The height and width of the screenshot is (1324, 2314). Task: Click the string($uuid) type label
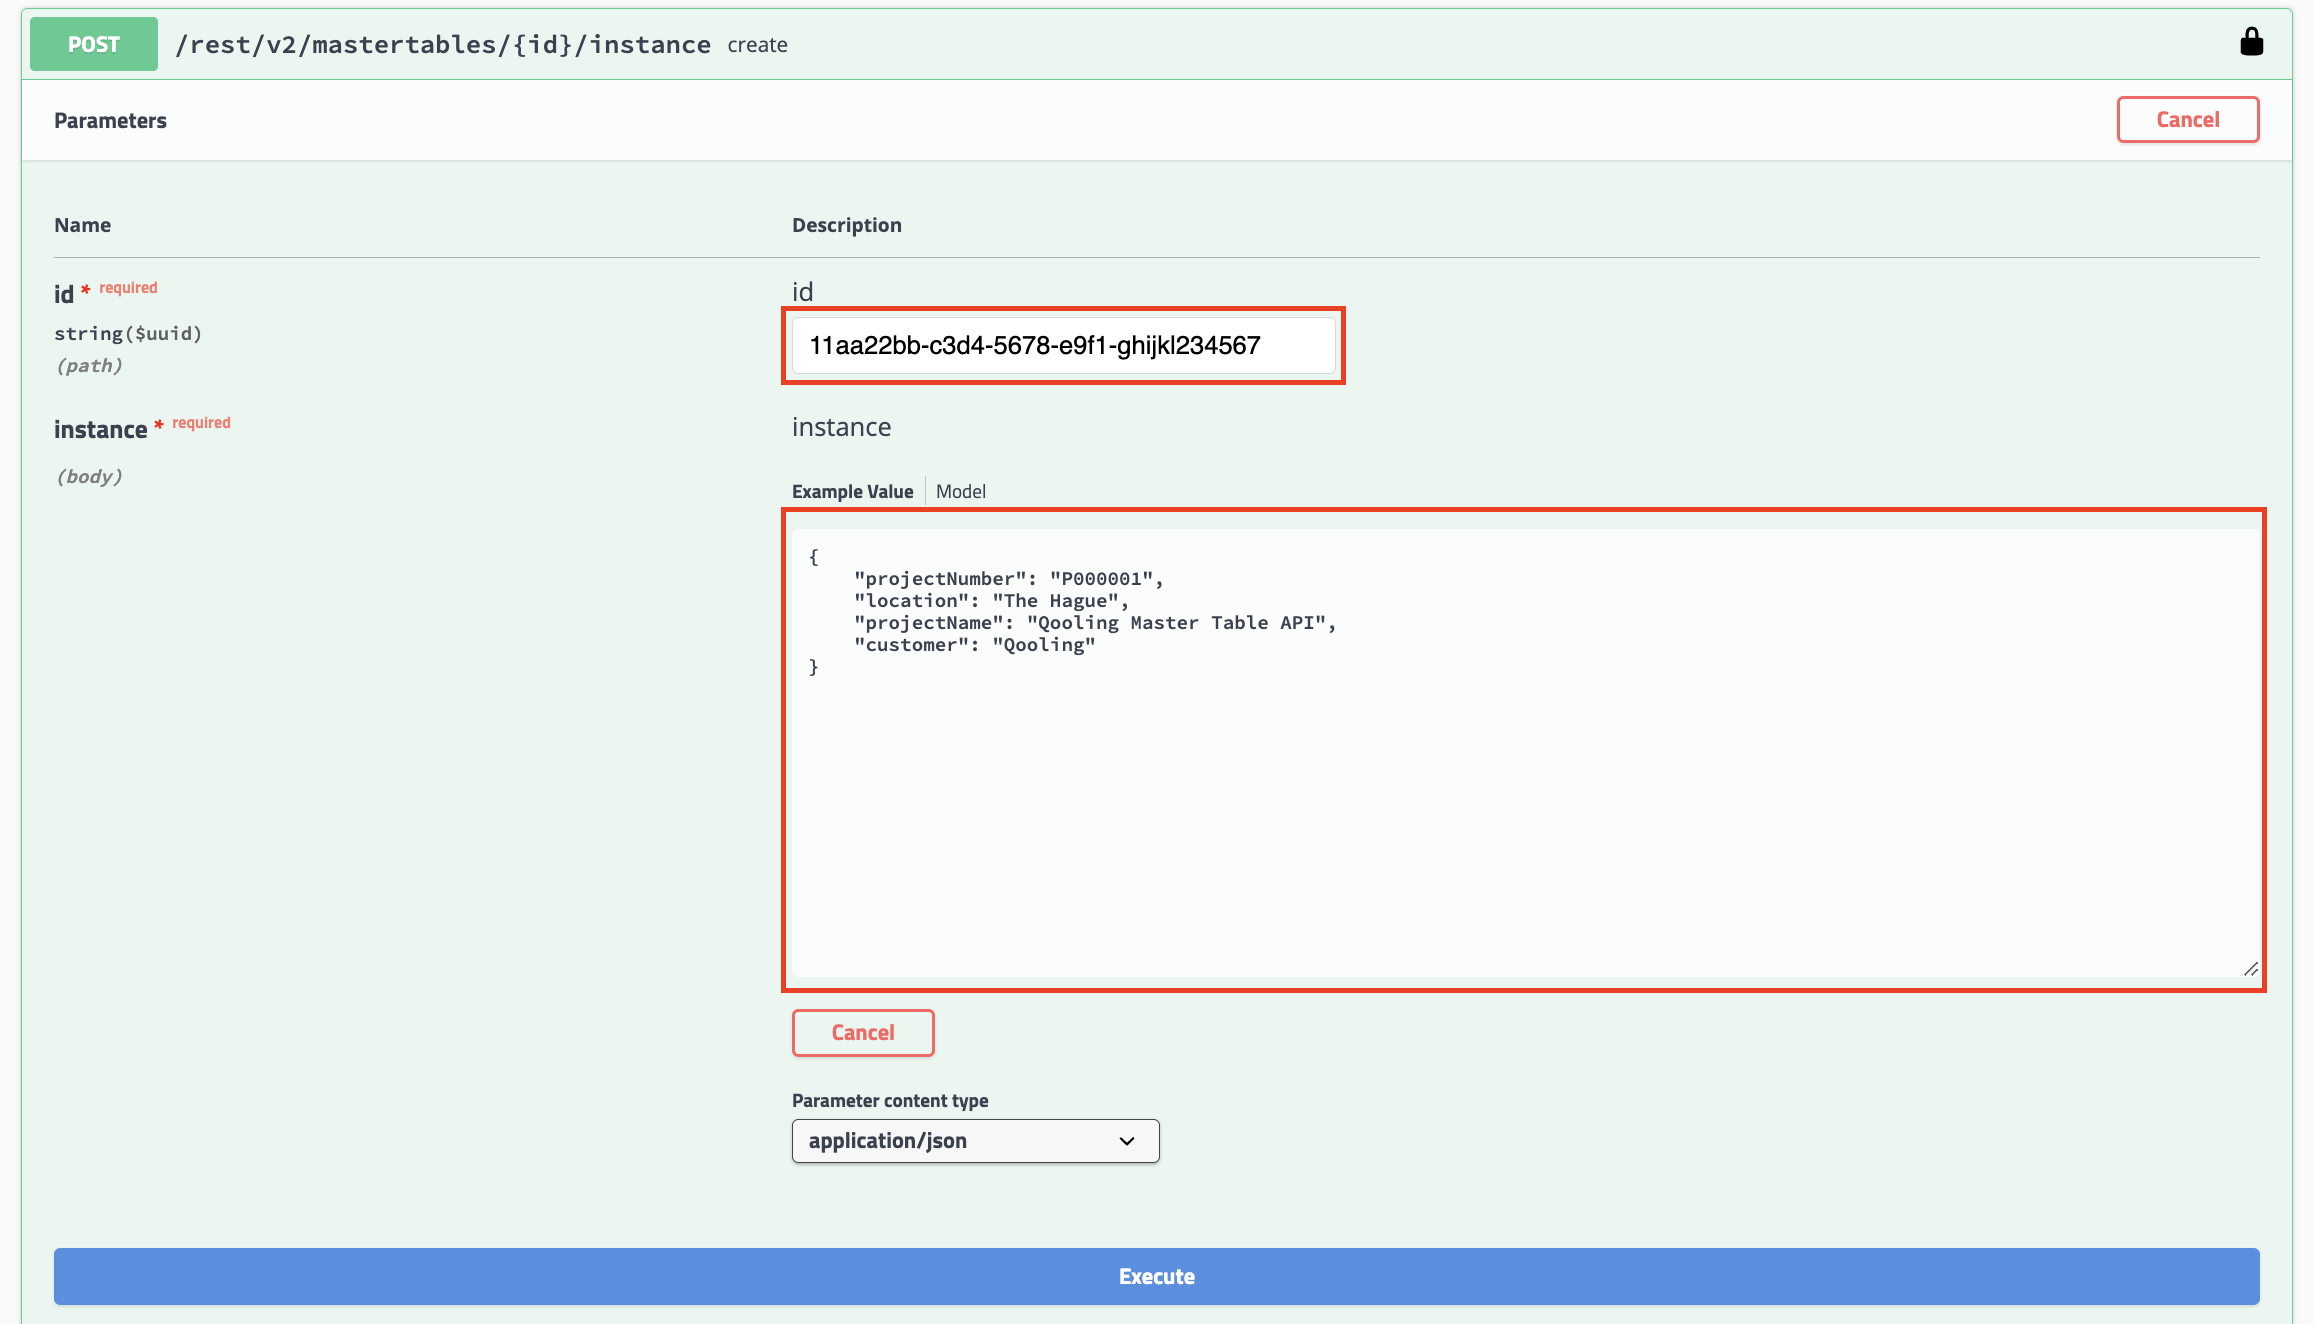[x=128, y=333]
